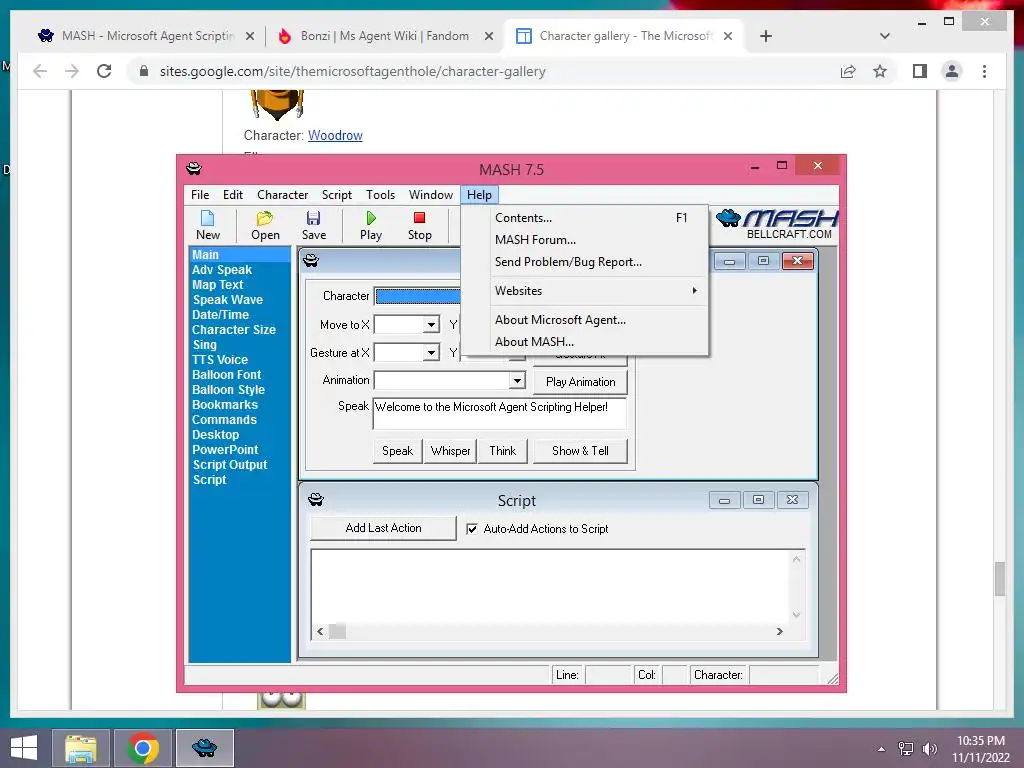Click the MASH taskbar icon
1024x768 pixels.
click(204, 748)
